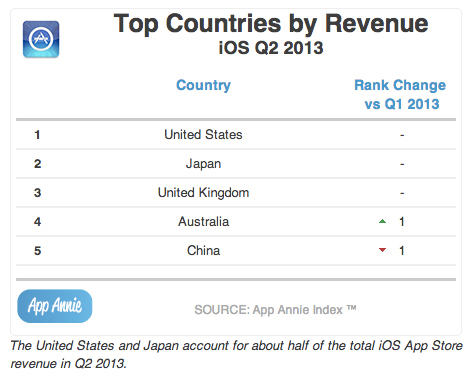This screenshot has height=374, width=473.
Task: Click the App Annie logo badge
Action: 55,306
